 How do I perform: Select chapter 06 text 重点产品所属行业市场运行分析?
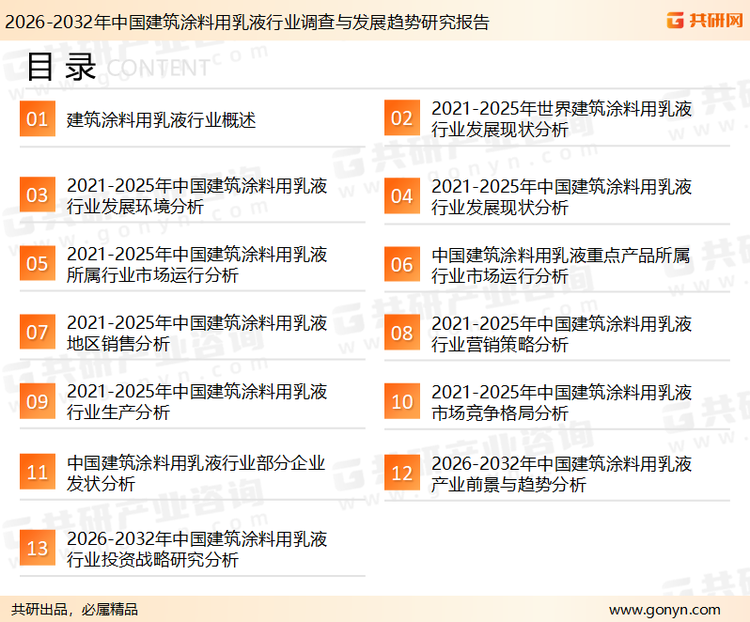(561, 265)
